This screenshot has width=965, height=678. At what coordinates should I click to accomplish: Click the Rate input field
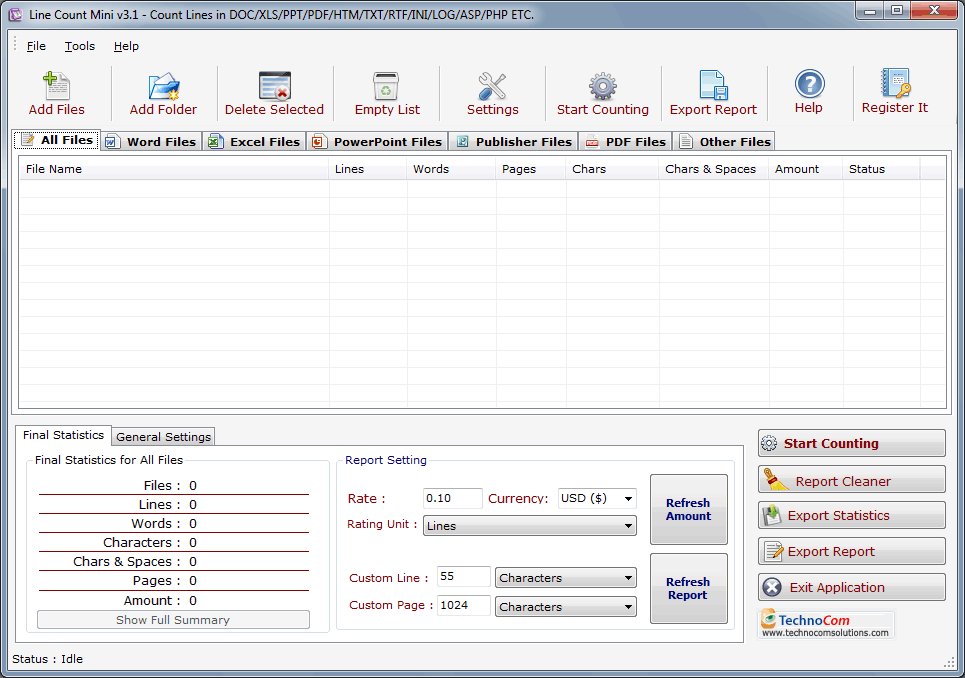point(452,498)
